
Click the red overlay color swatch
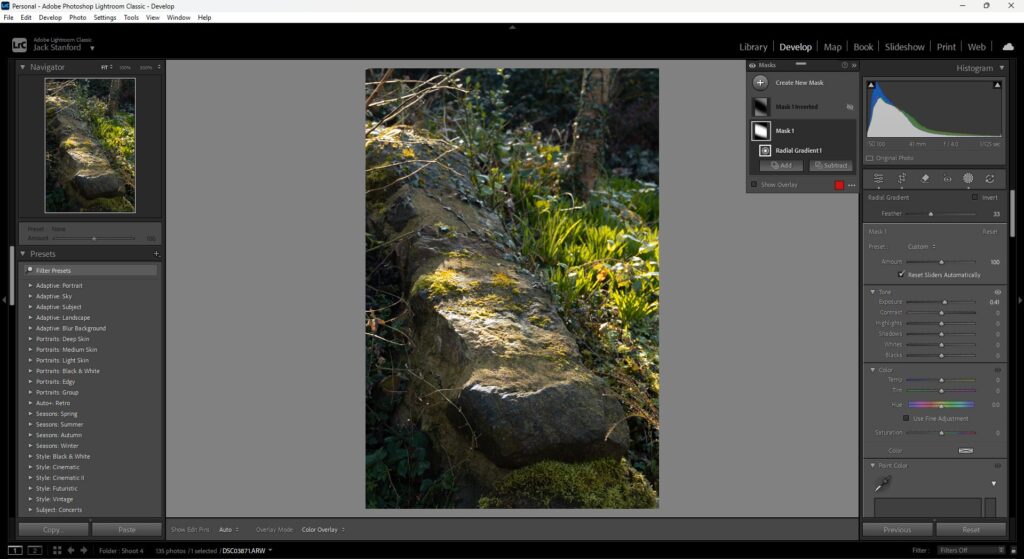tap(839, 185)
